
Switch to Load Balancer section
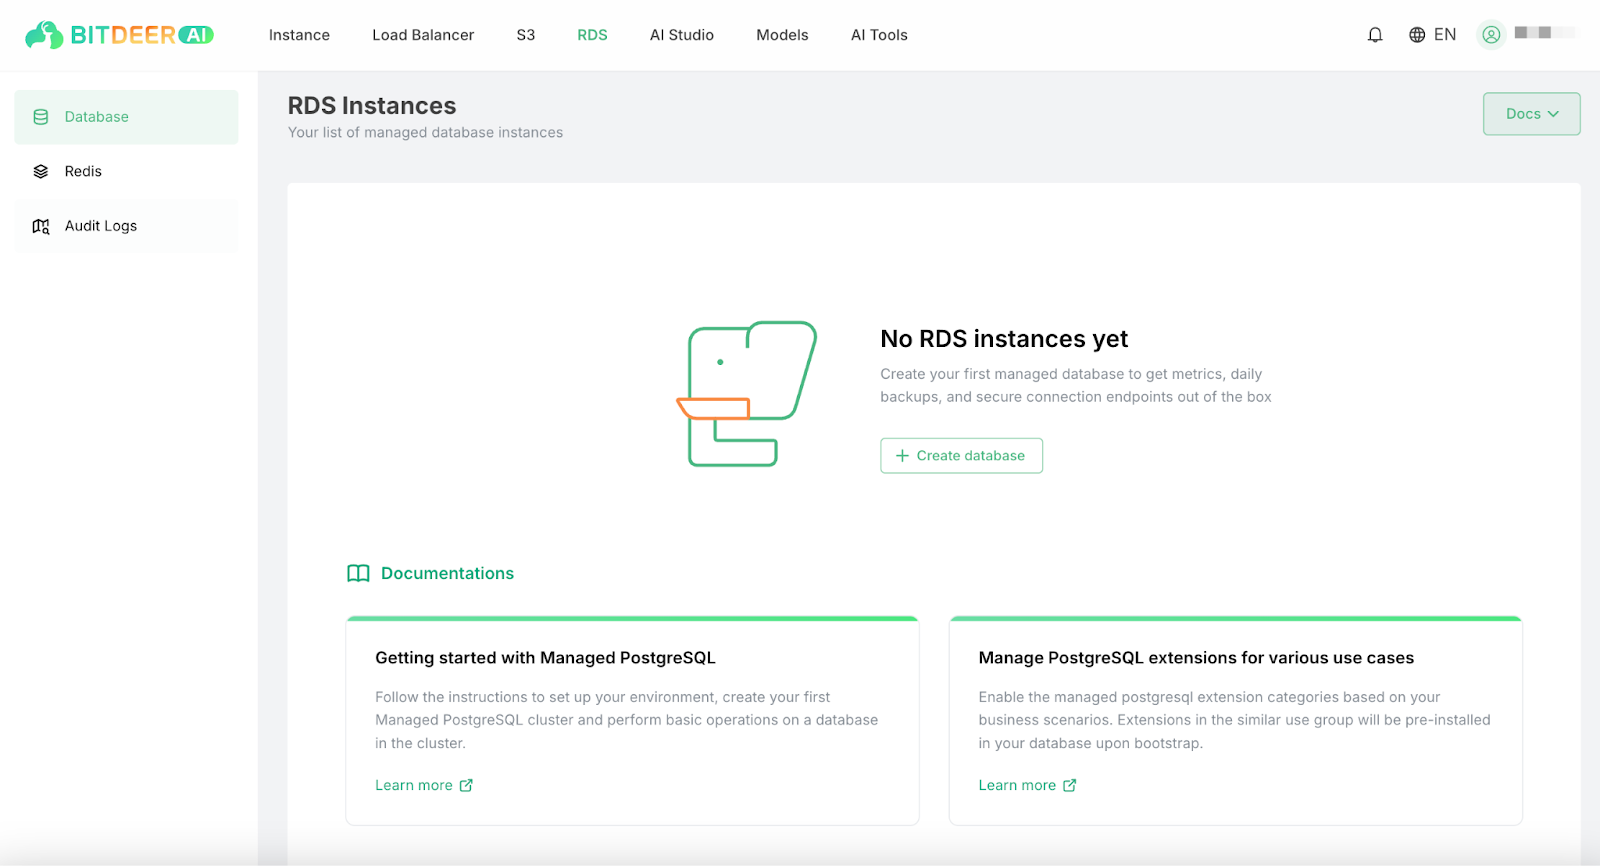[x=423, y=35]
